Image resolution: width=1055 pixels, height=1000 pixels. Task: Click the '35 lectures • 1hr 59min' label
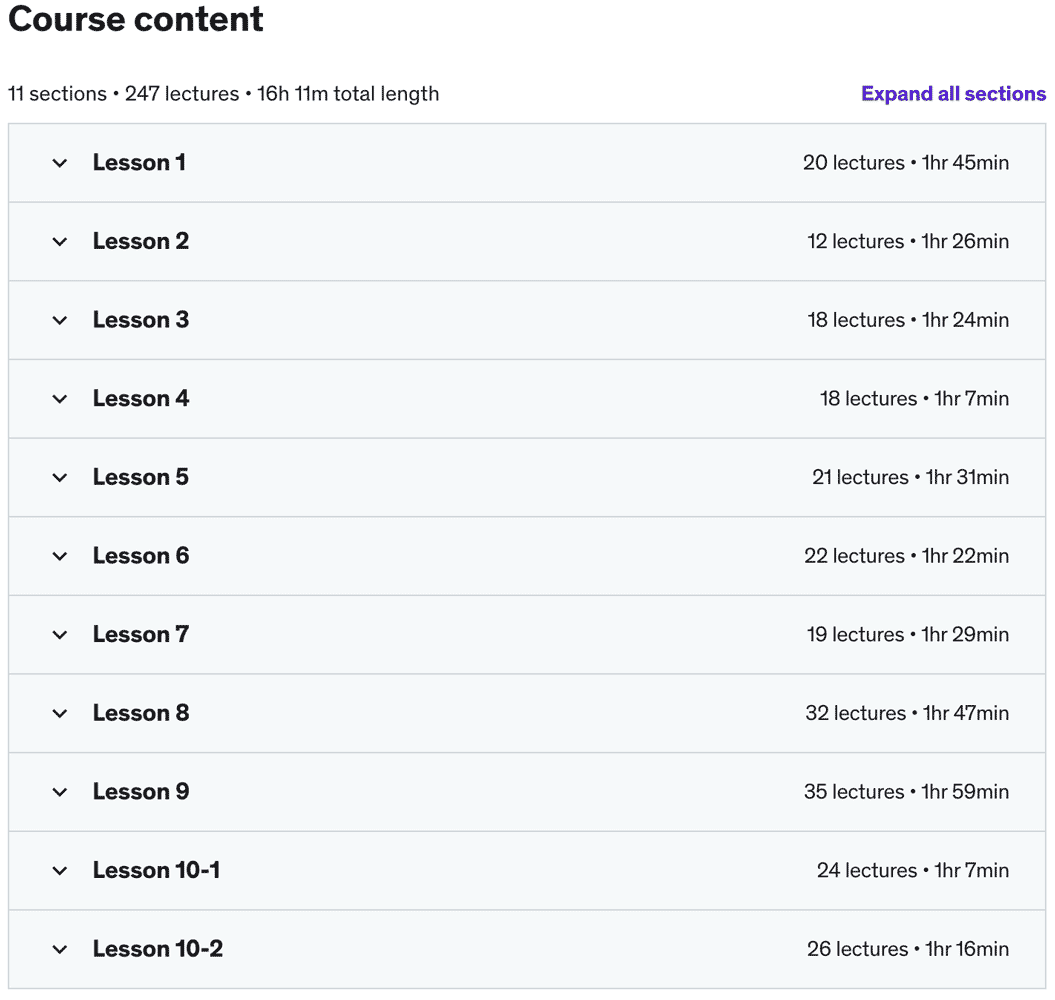coord(906,792)
